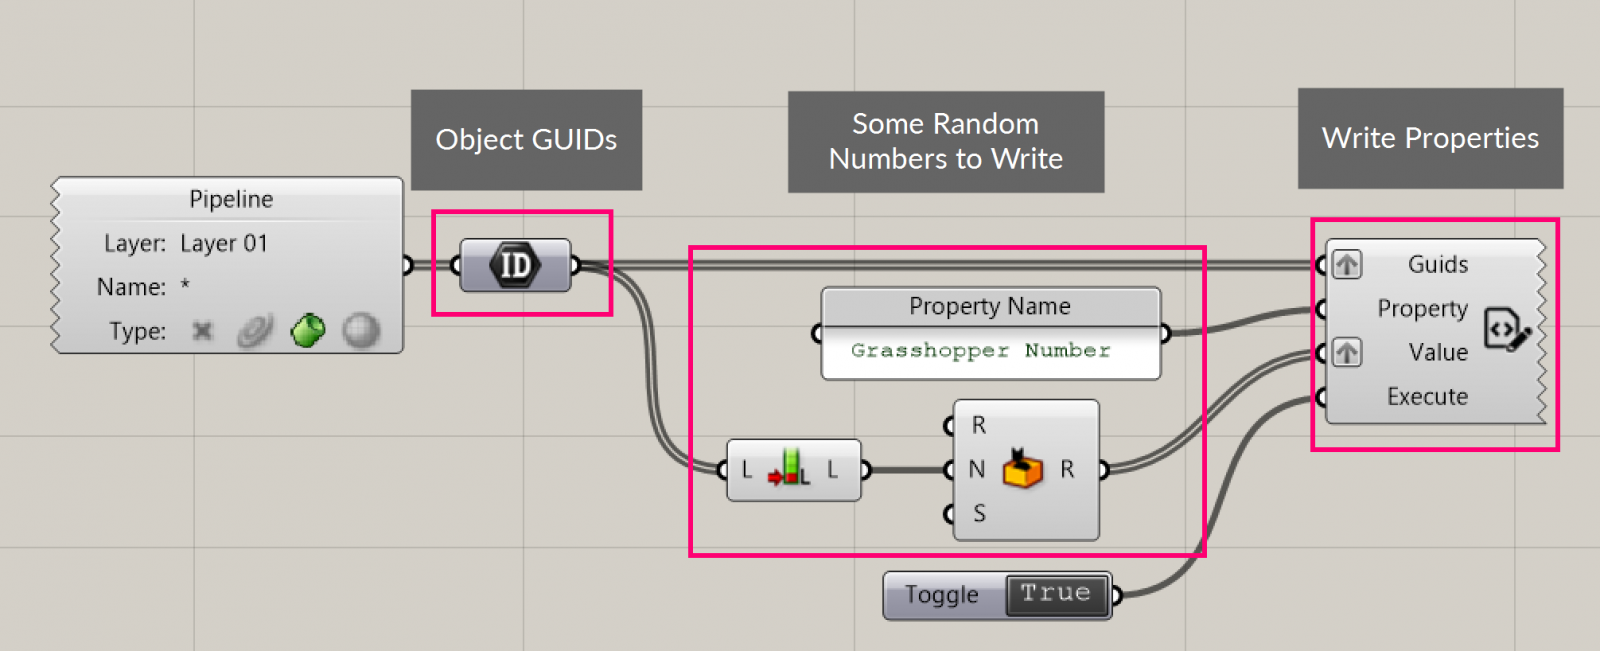Screen dimensions: 1600x651
Task: Click the Execute input port on Write Properties
Action: (x=1320, y=397)
